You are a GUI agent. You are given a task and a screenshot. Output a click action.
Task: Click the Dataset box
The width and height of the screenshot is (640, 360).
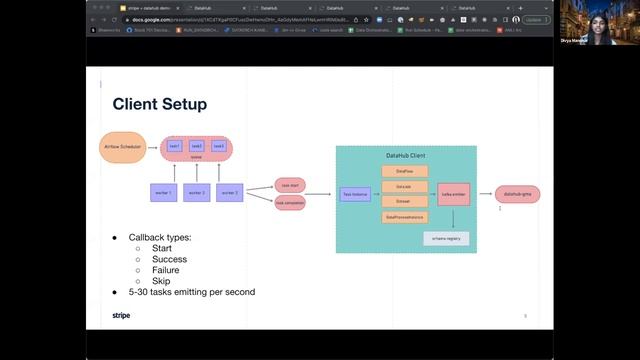404,201
